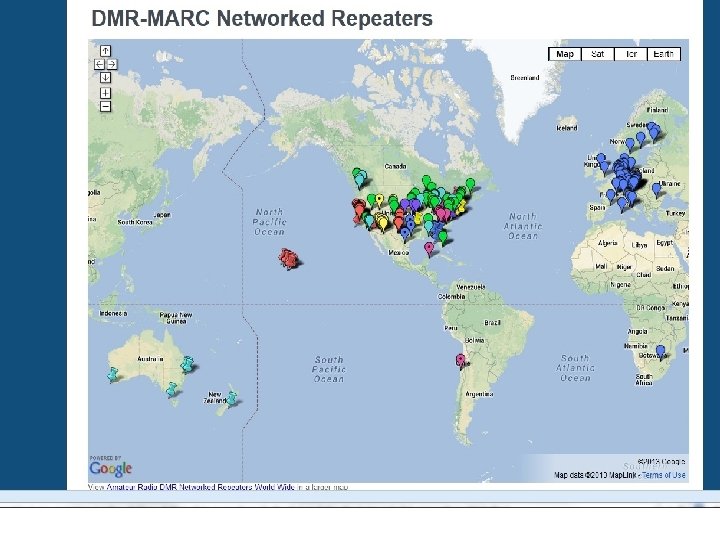
Task: Click the Greenland map label
Action: coord(524,78)
